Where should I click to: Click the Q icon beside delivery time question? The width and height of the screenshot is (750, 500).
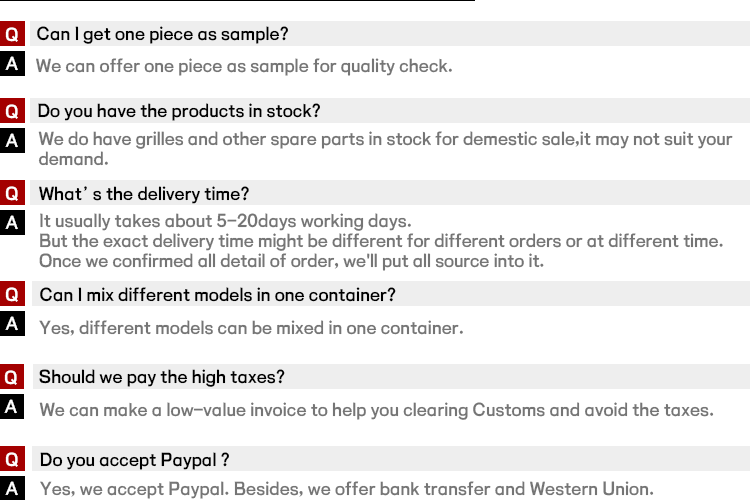pyautogui.click(x=12, y=194)
